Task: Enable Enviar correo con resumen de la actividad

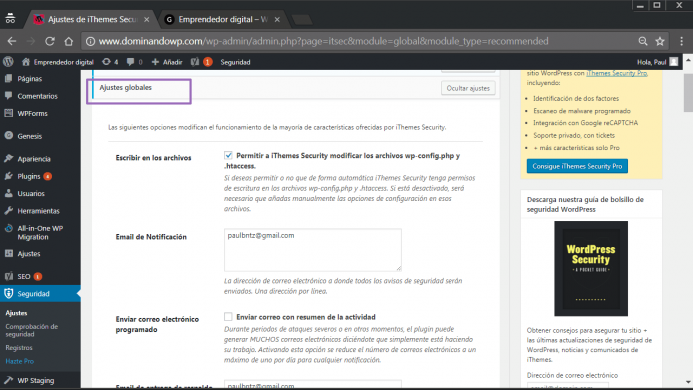Action: 228,317
